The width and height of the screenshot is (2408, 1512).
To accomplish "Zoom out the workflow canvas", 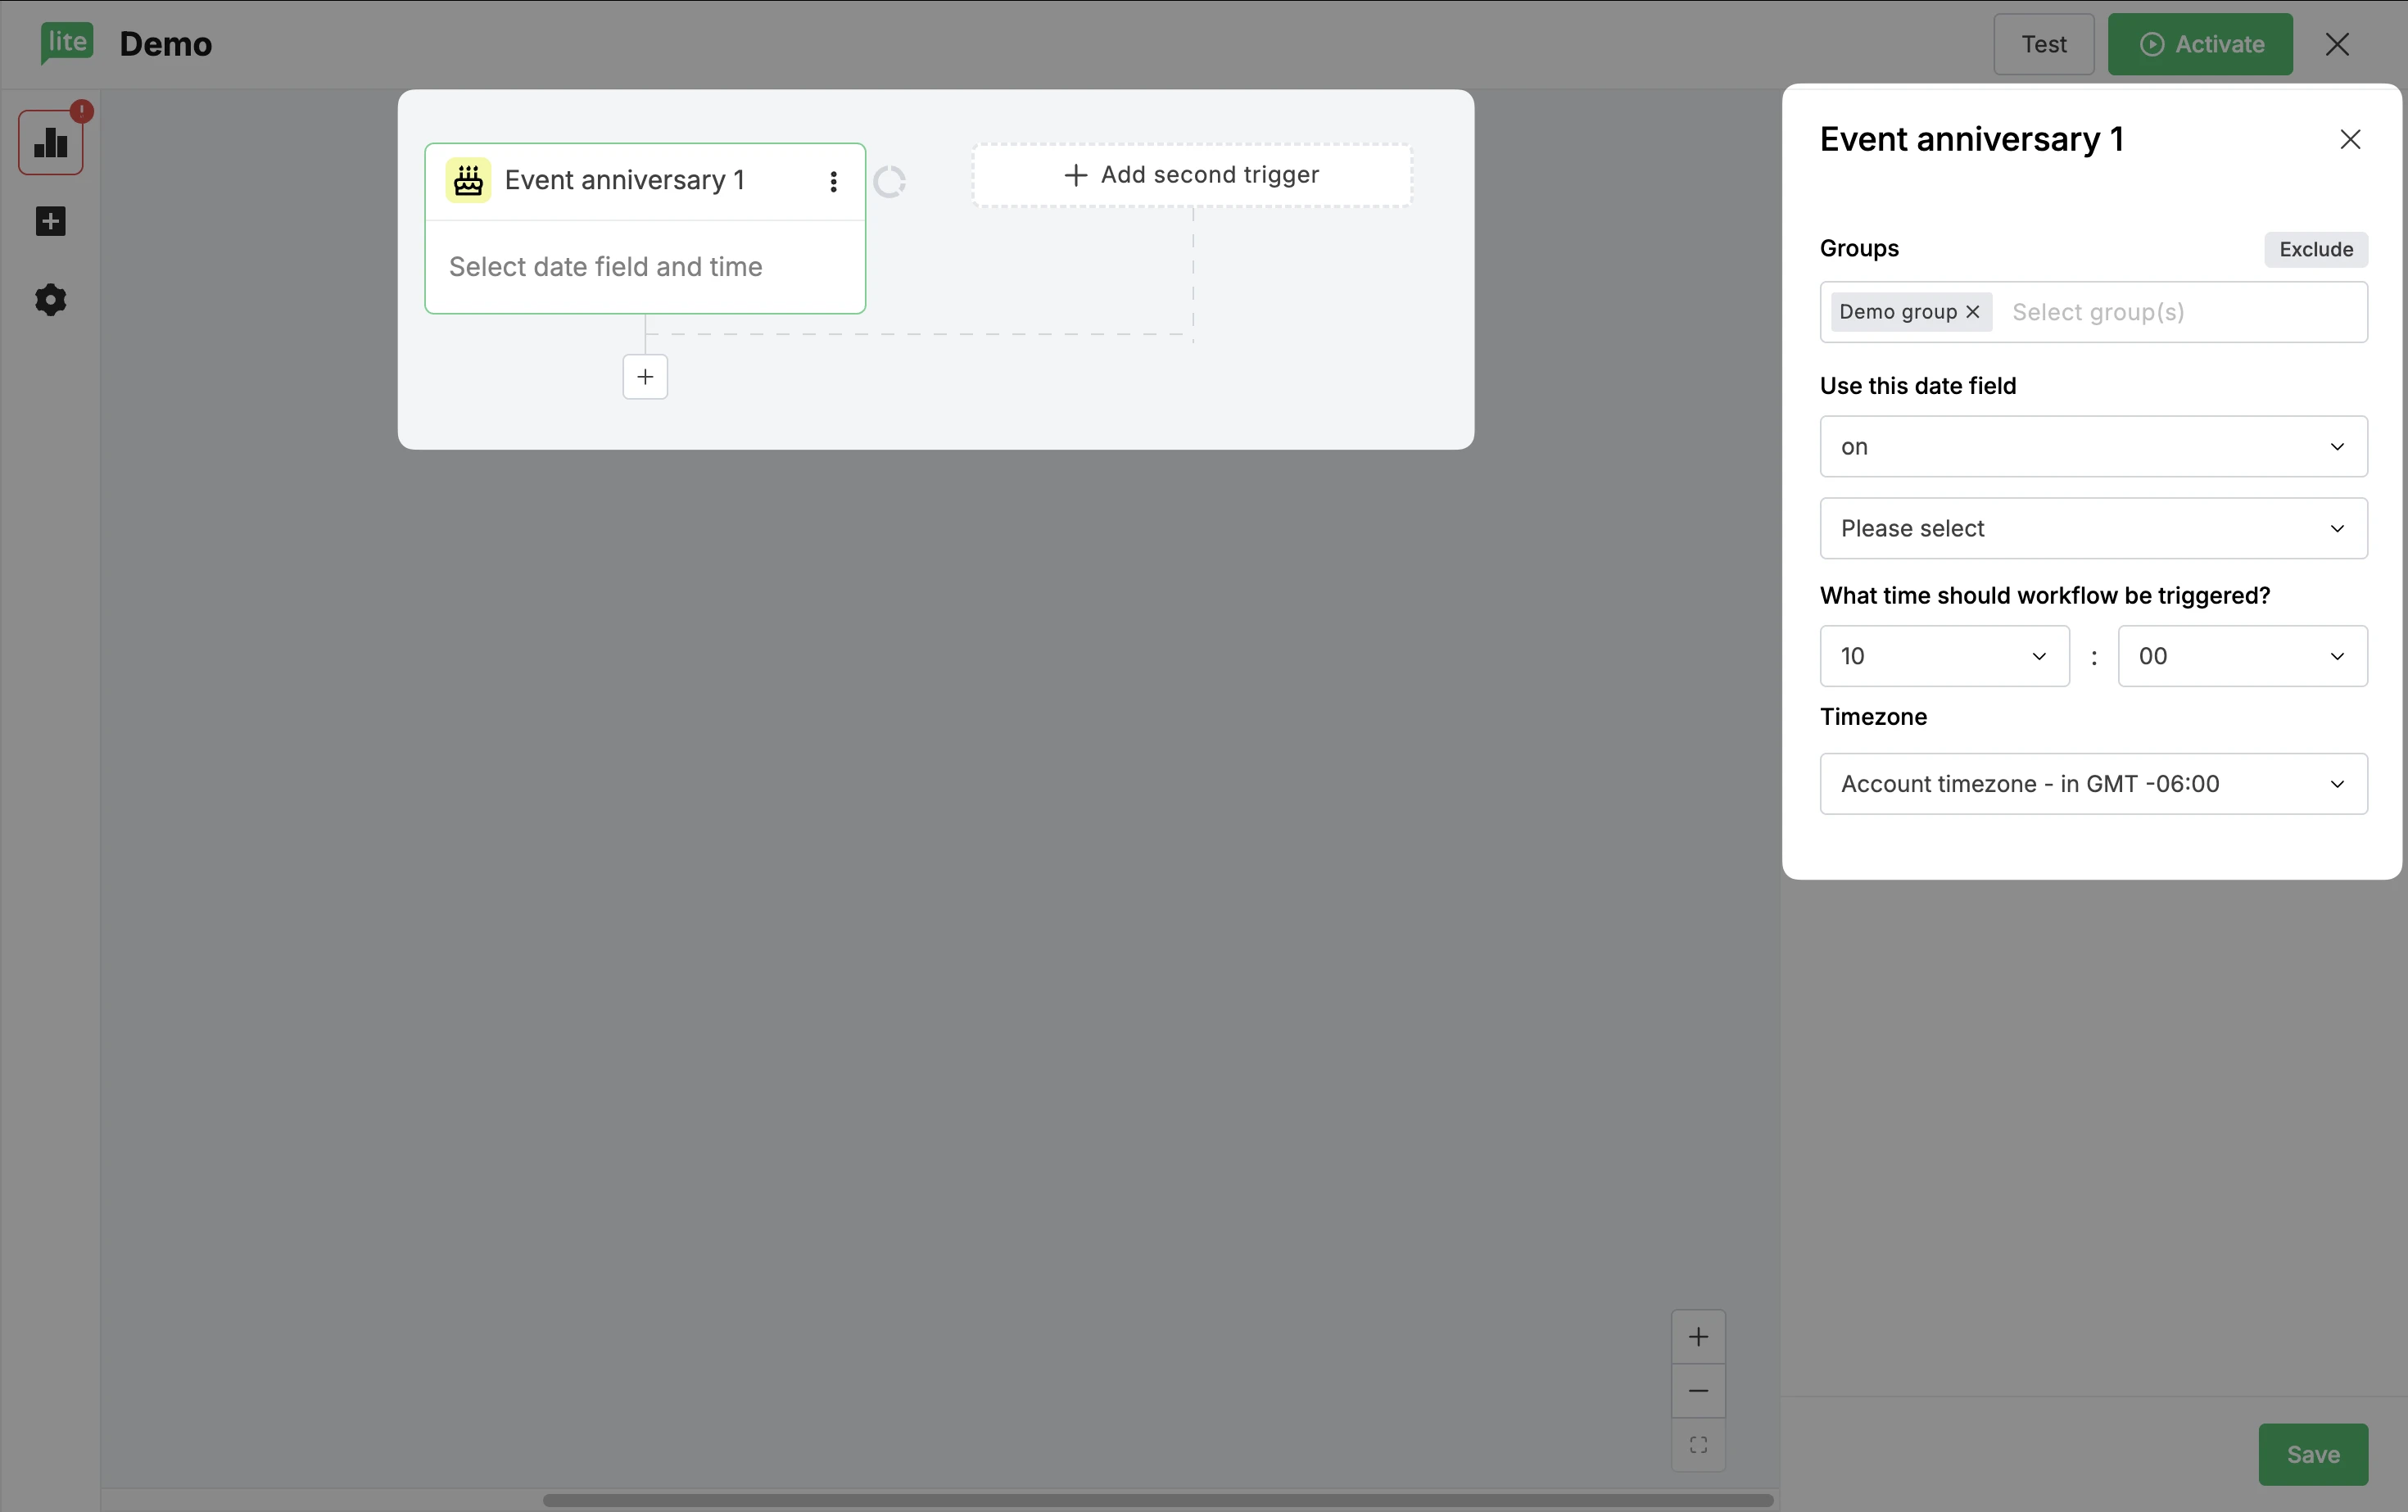I will click(1698, 1391).
